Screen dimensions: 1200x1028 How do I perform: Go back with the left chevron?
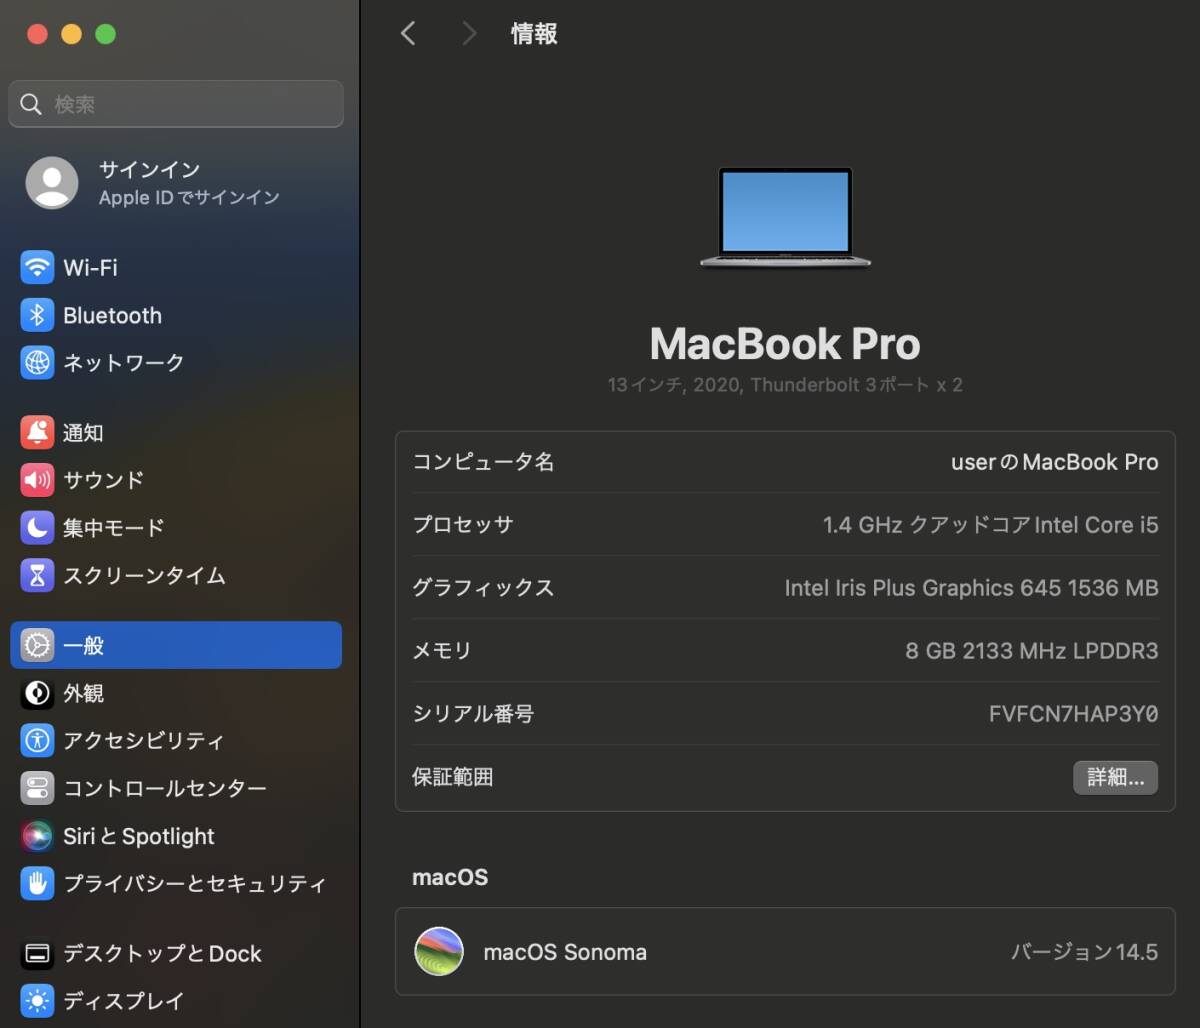(407, 33)
